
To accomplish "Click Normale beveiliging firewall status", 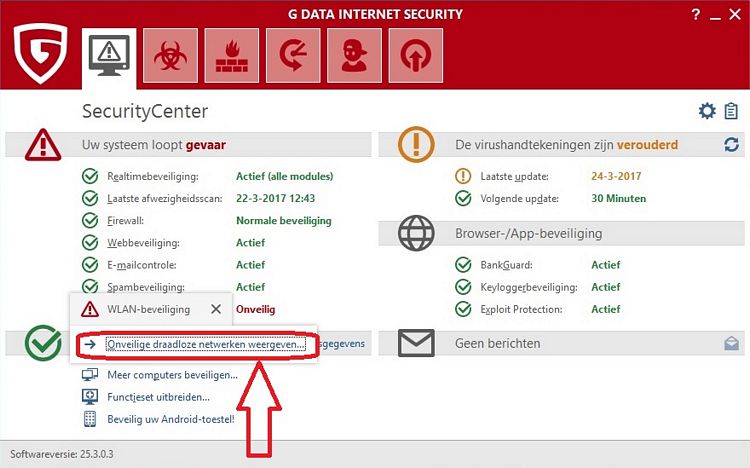I will 284,221.
